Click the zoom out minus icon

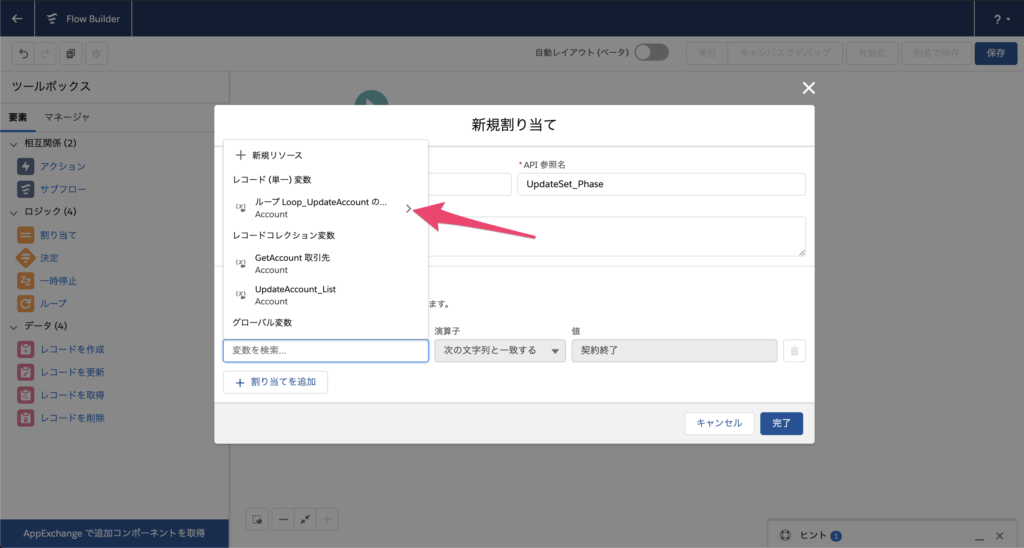click(283, 520)
